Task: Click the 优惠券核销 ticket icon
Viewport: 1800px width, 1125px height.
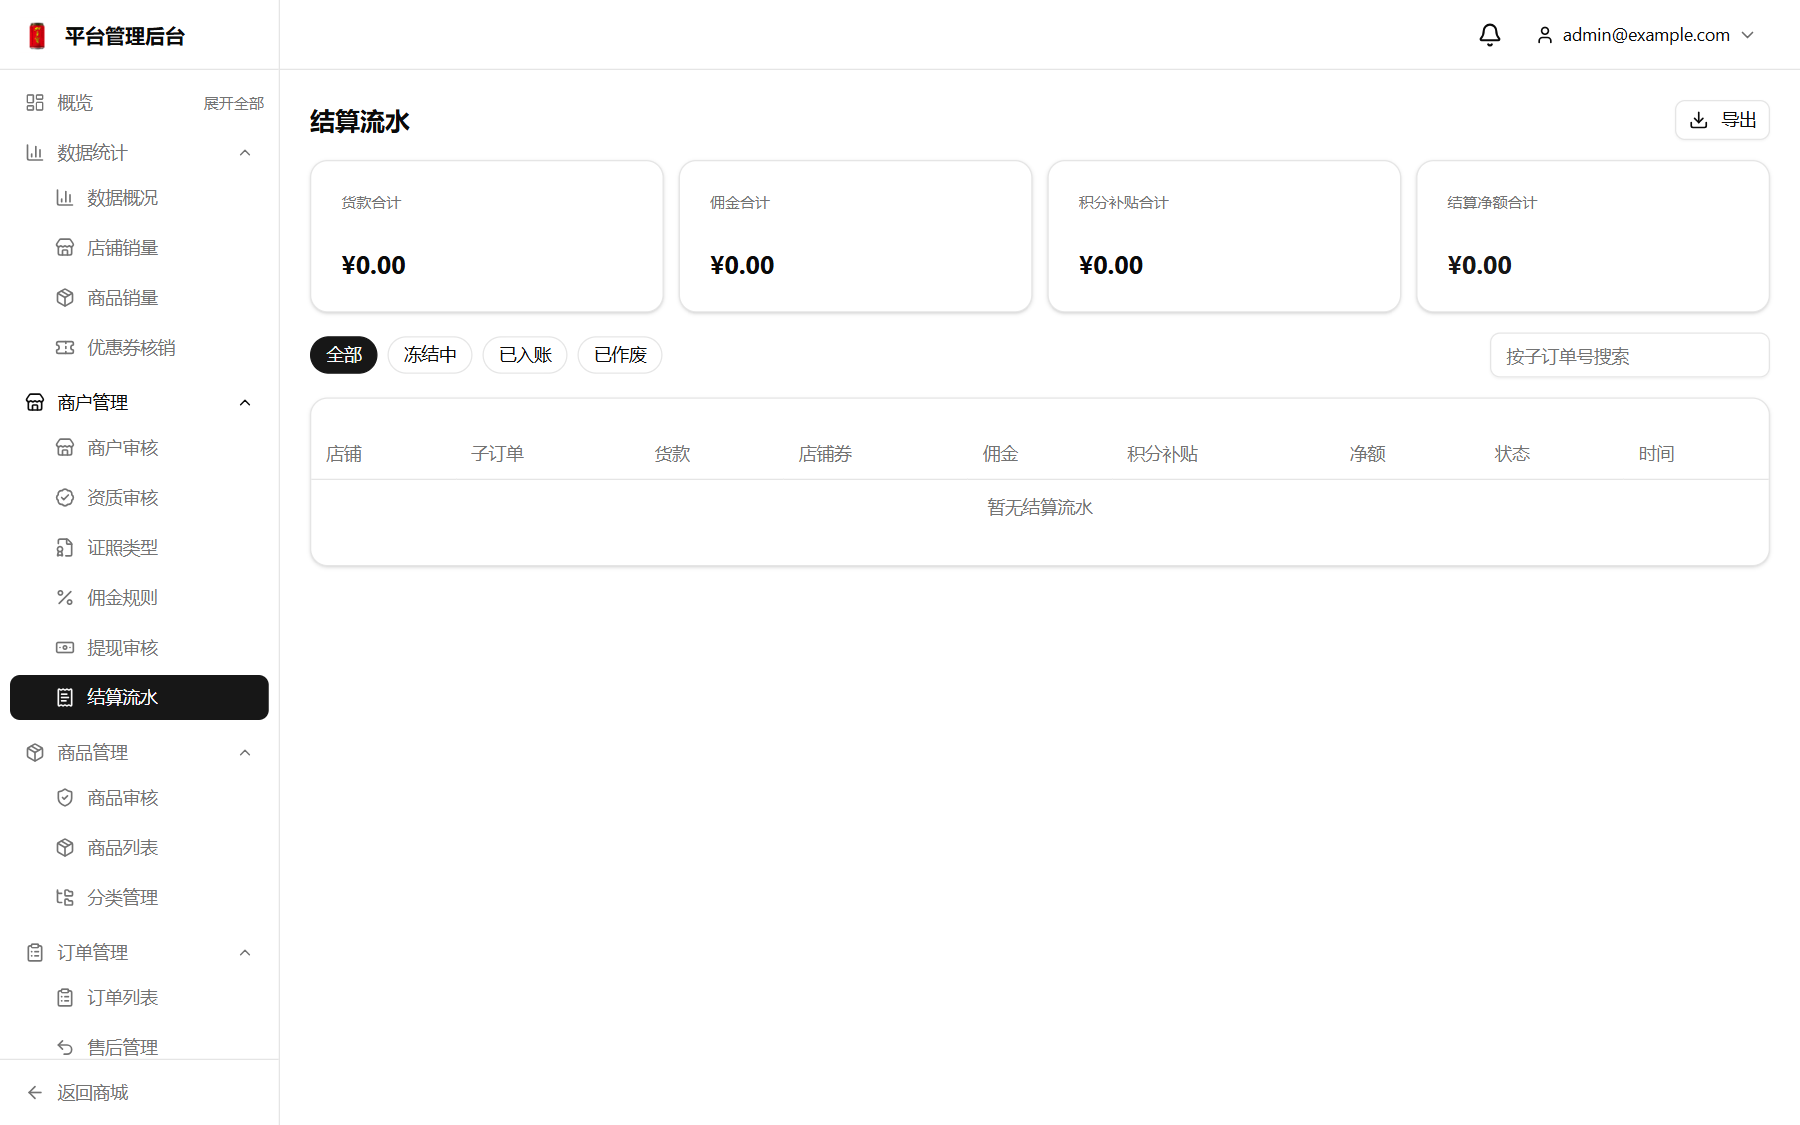Action: [65, 347]
